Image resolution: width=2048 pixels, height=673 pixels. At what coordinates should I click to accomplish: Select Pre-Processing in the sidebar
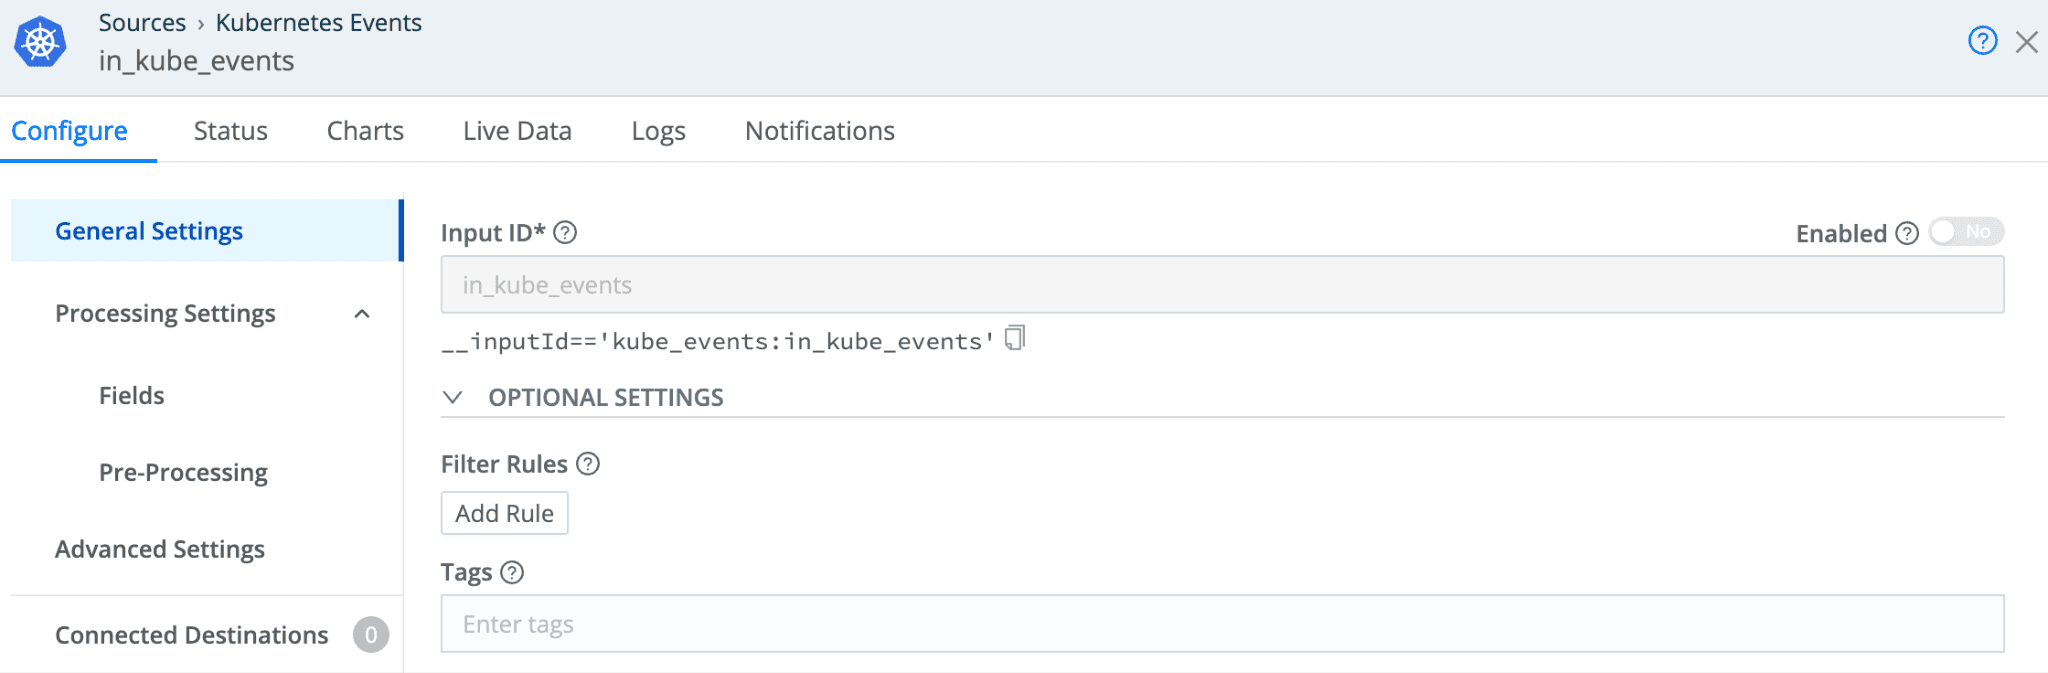pyautogui.click(x=183, y=472)
